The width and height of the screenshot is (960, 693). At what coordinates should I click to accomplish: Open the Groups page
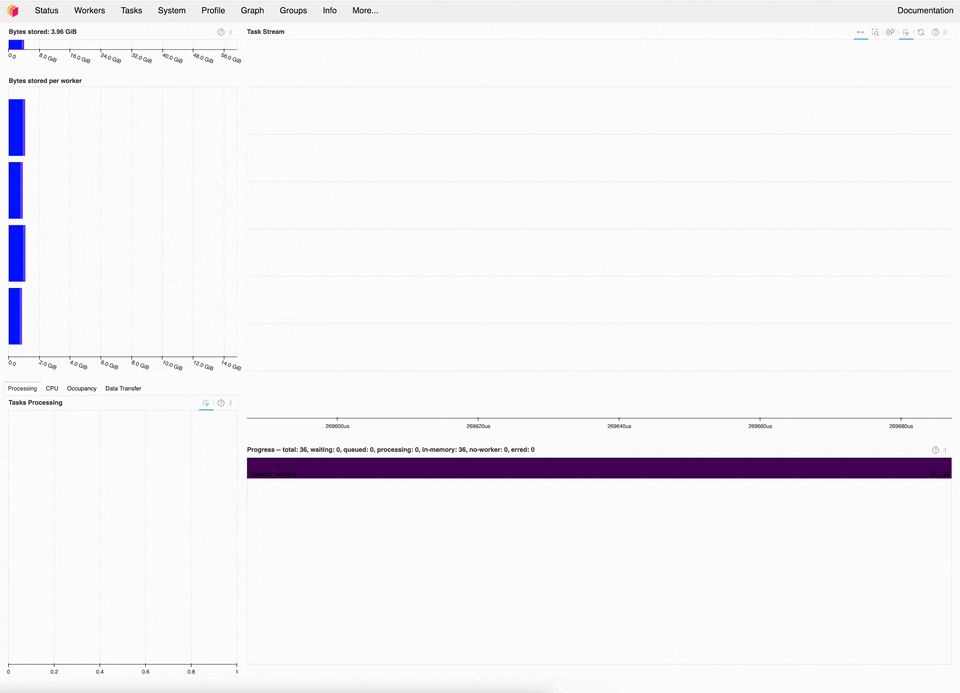[293, 10]
